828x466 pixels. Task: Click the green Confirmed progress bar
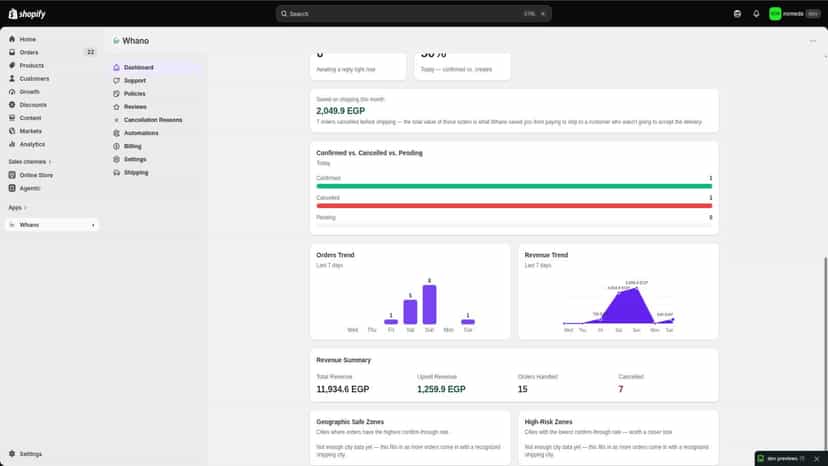click(x=514, y=186)
